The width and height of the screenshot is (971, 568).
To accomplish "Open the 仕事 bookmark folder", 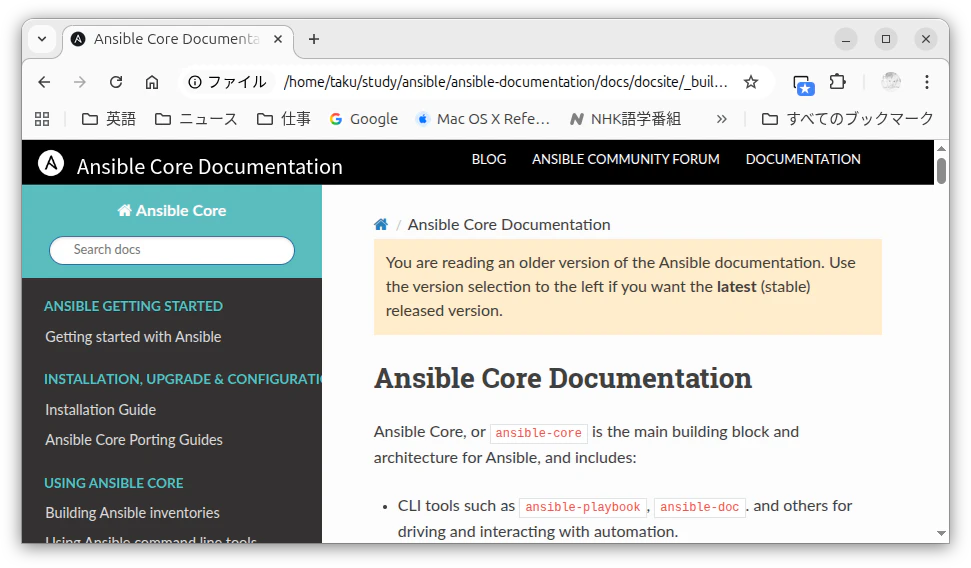I will [x=284, y=119].
